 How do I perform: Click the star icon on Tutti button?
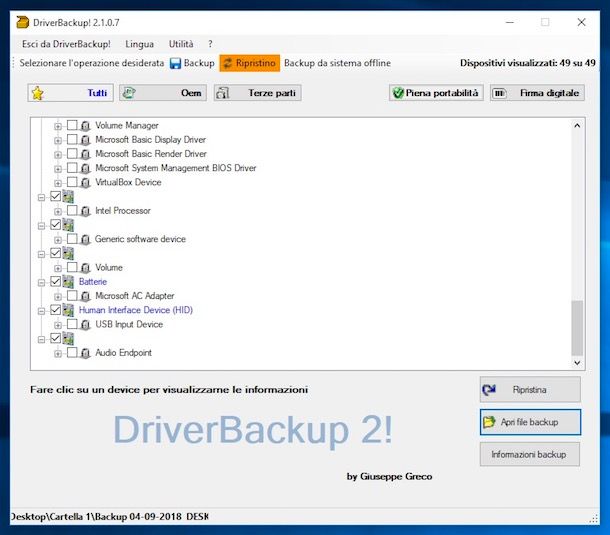[x=37, y=93]
